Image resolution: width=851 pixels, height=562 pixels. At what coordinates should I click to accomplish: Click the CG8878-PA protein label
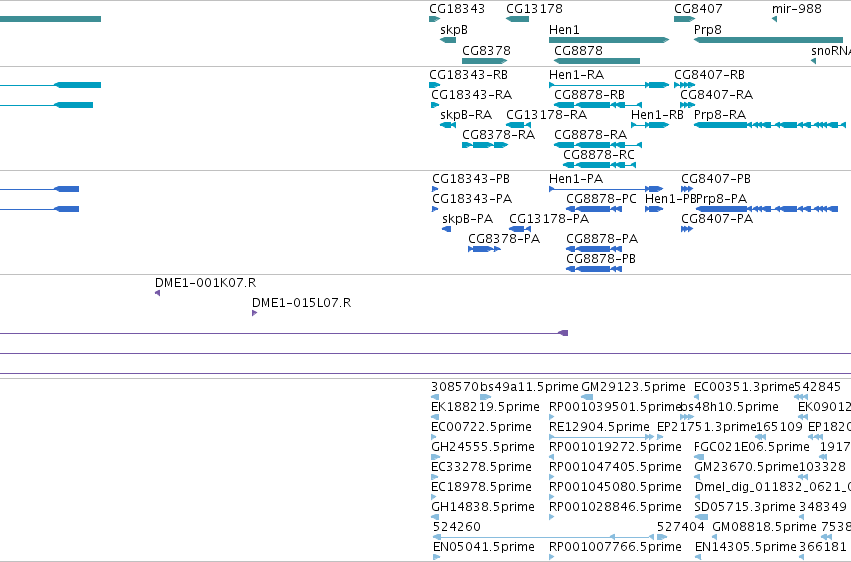tap(602, 239)
